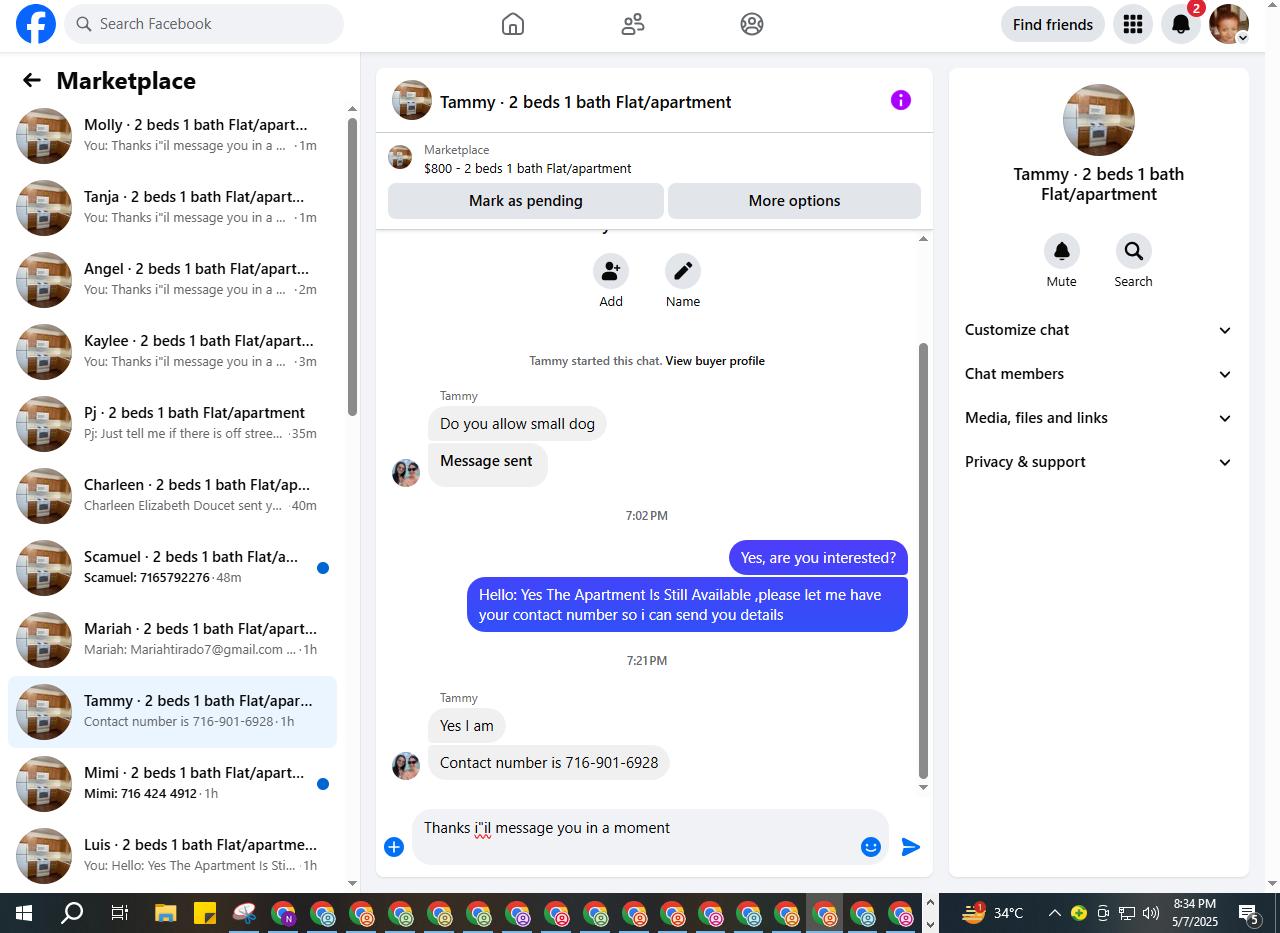Edit chat name with pencil icon
The height and width of the screenshot is (933, 1280).
[x=683, y=271]
